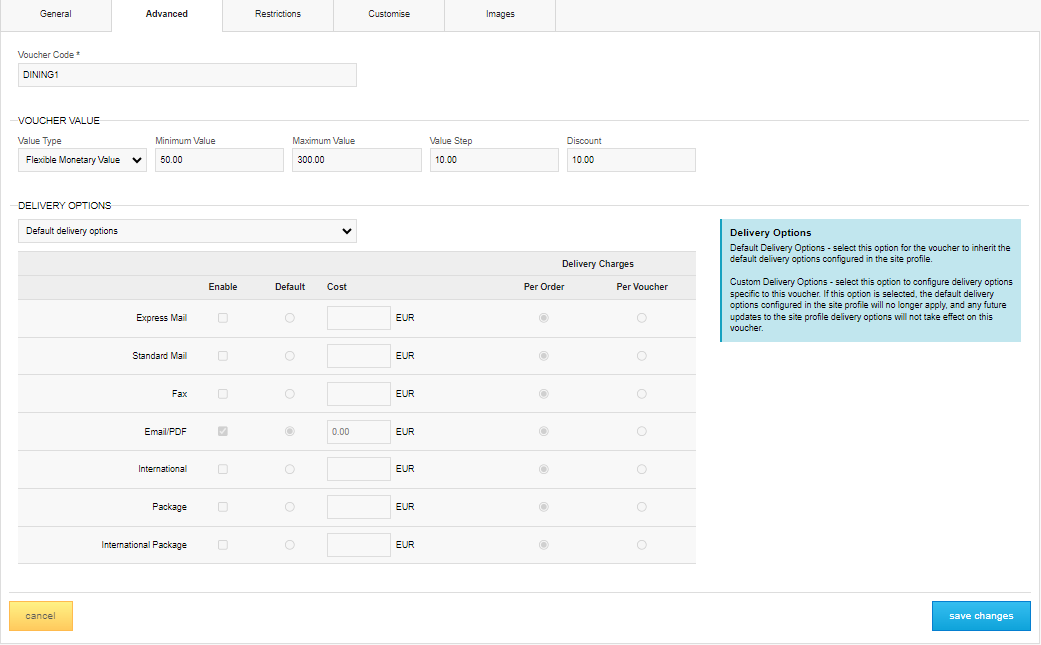Set International Package as default
Image resolution: width=1041 pixels, height=645 pixels.
289,545
